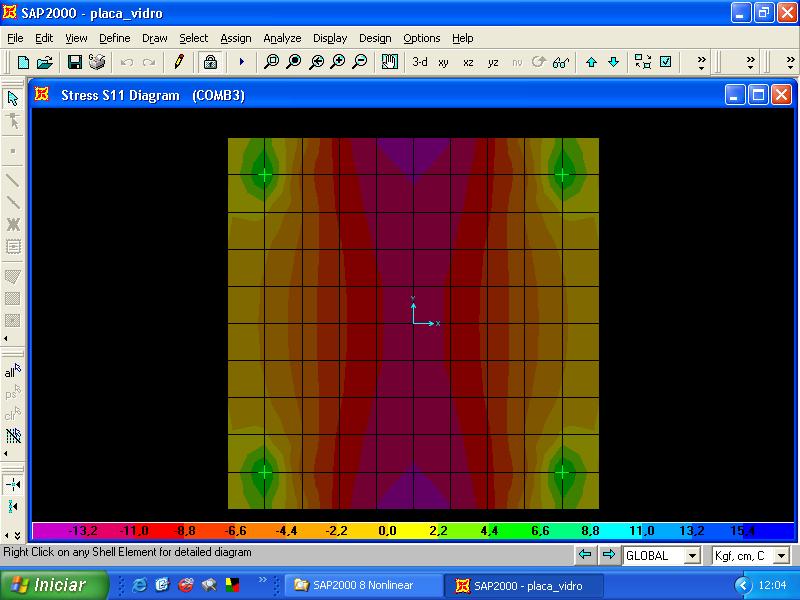Click SAP2000 - placa_vidro taskbar button
This screenshot has height=600, width=800.
526,586
